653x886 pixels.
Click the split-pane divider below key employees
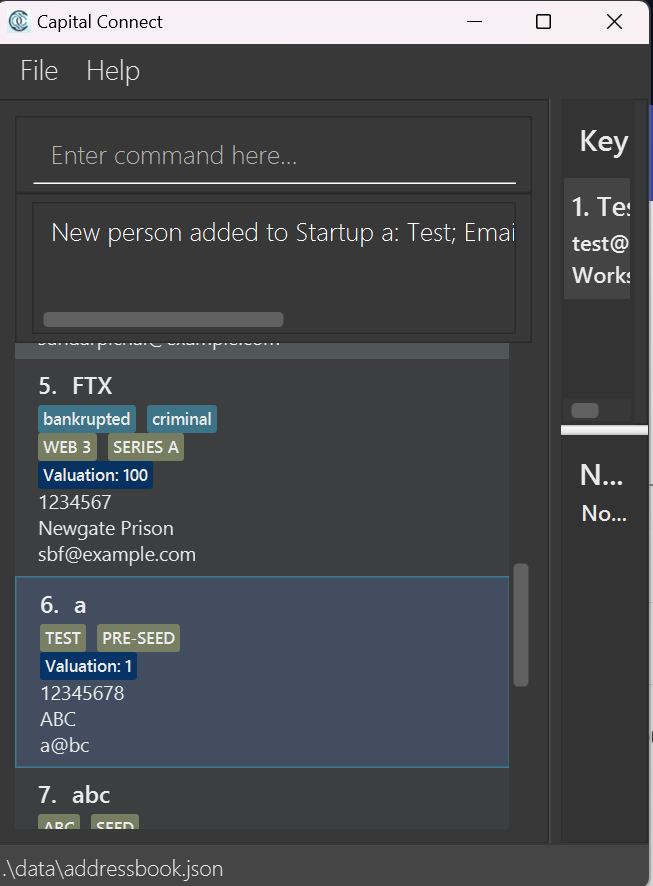tap(604, 430)
